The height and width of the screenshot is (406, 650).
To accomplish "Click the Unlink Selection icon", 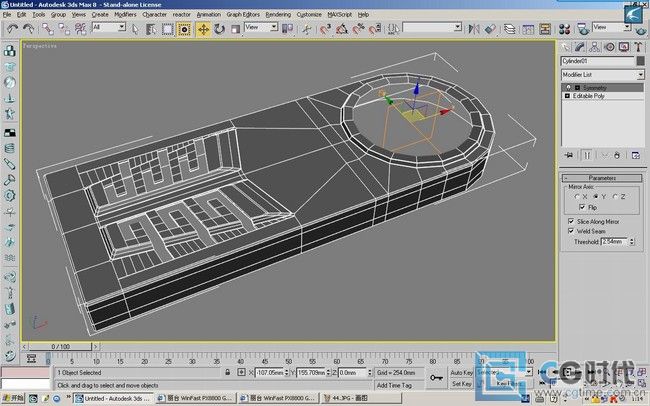I will [x=64, y=29].
